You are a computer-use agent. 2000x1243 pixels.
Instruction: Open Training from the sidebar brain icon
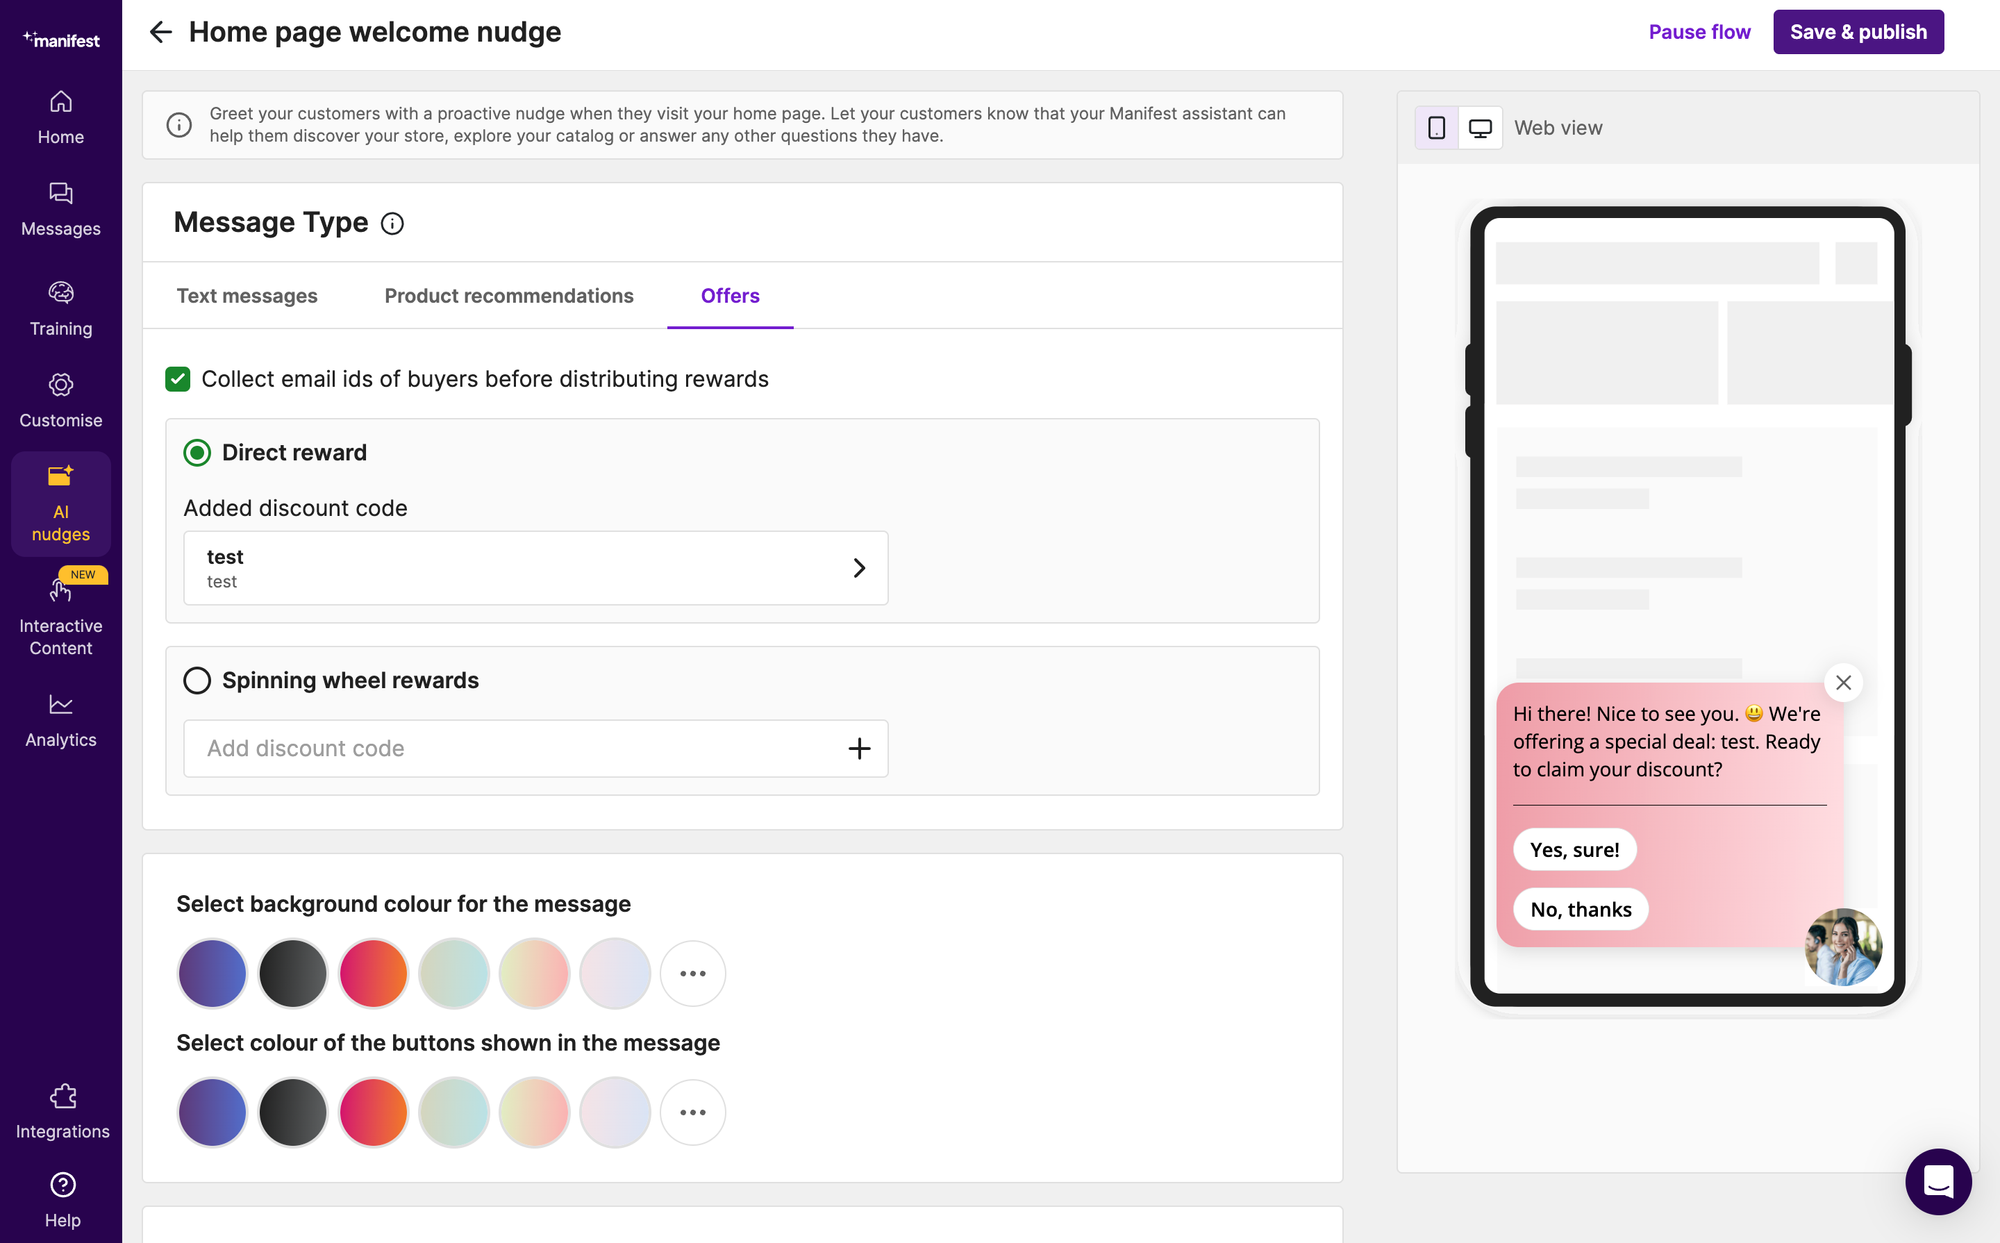(x=61, y=293)
